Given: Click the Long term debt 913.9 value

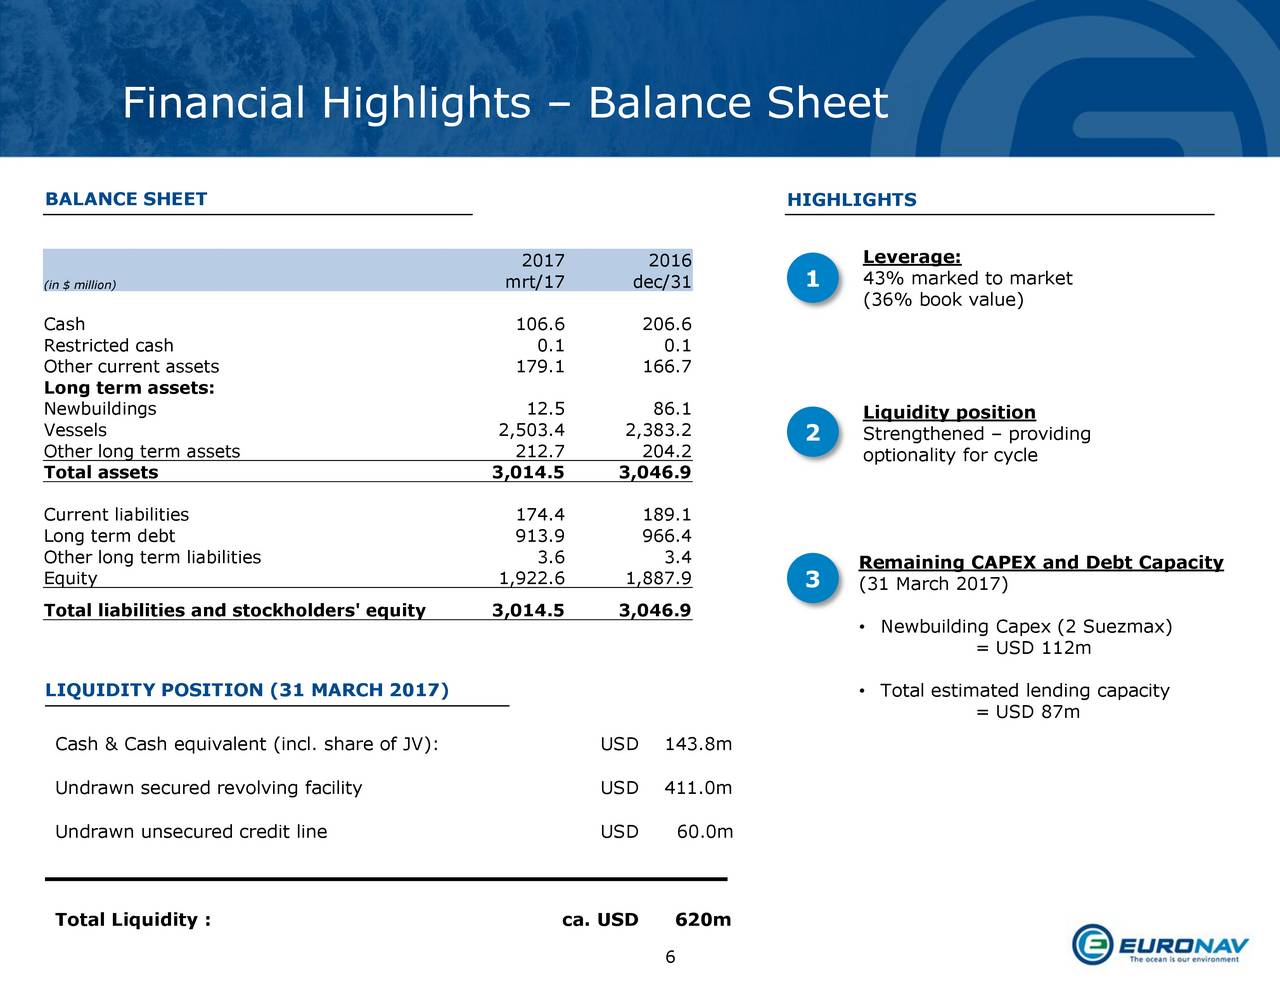Looking at the screenshot, I should 539,536.
